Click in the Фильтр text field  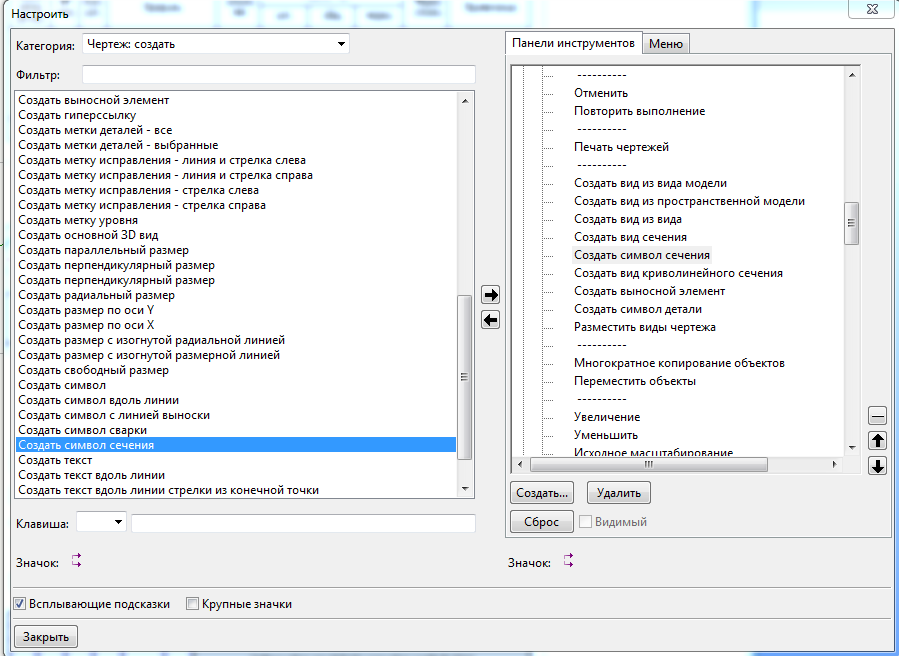tap(278, 75)
